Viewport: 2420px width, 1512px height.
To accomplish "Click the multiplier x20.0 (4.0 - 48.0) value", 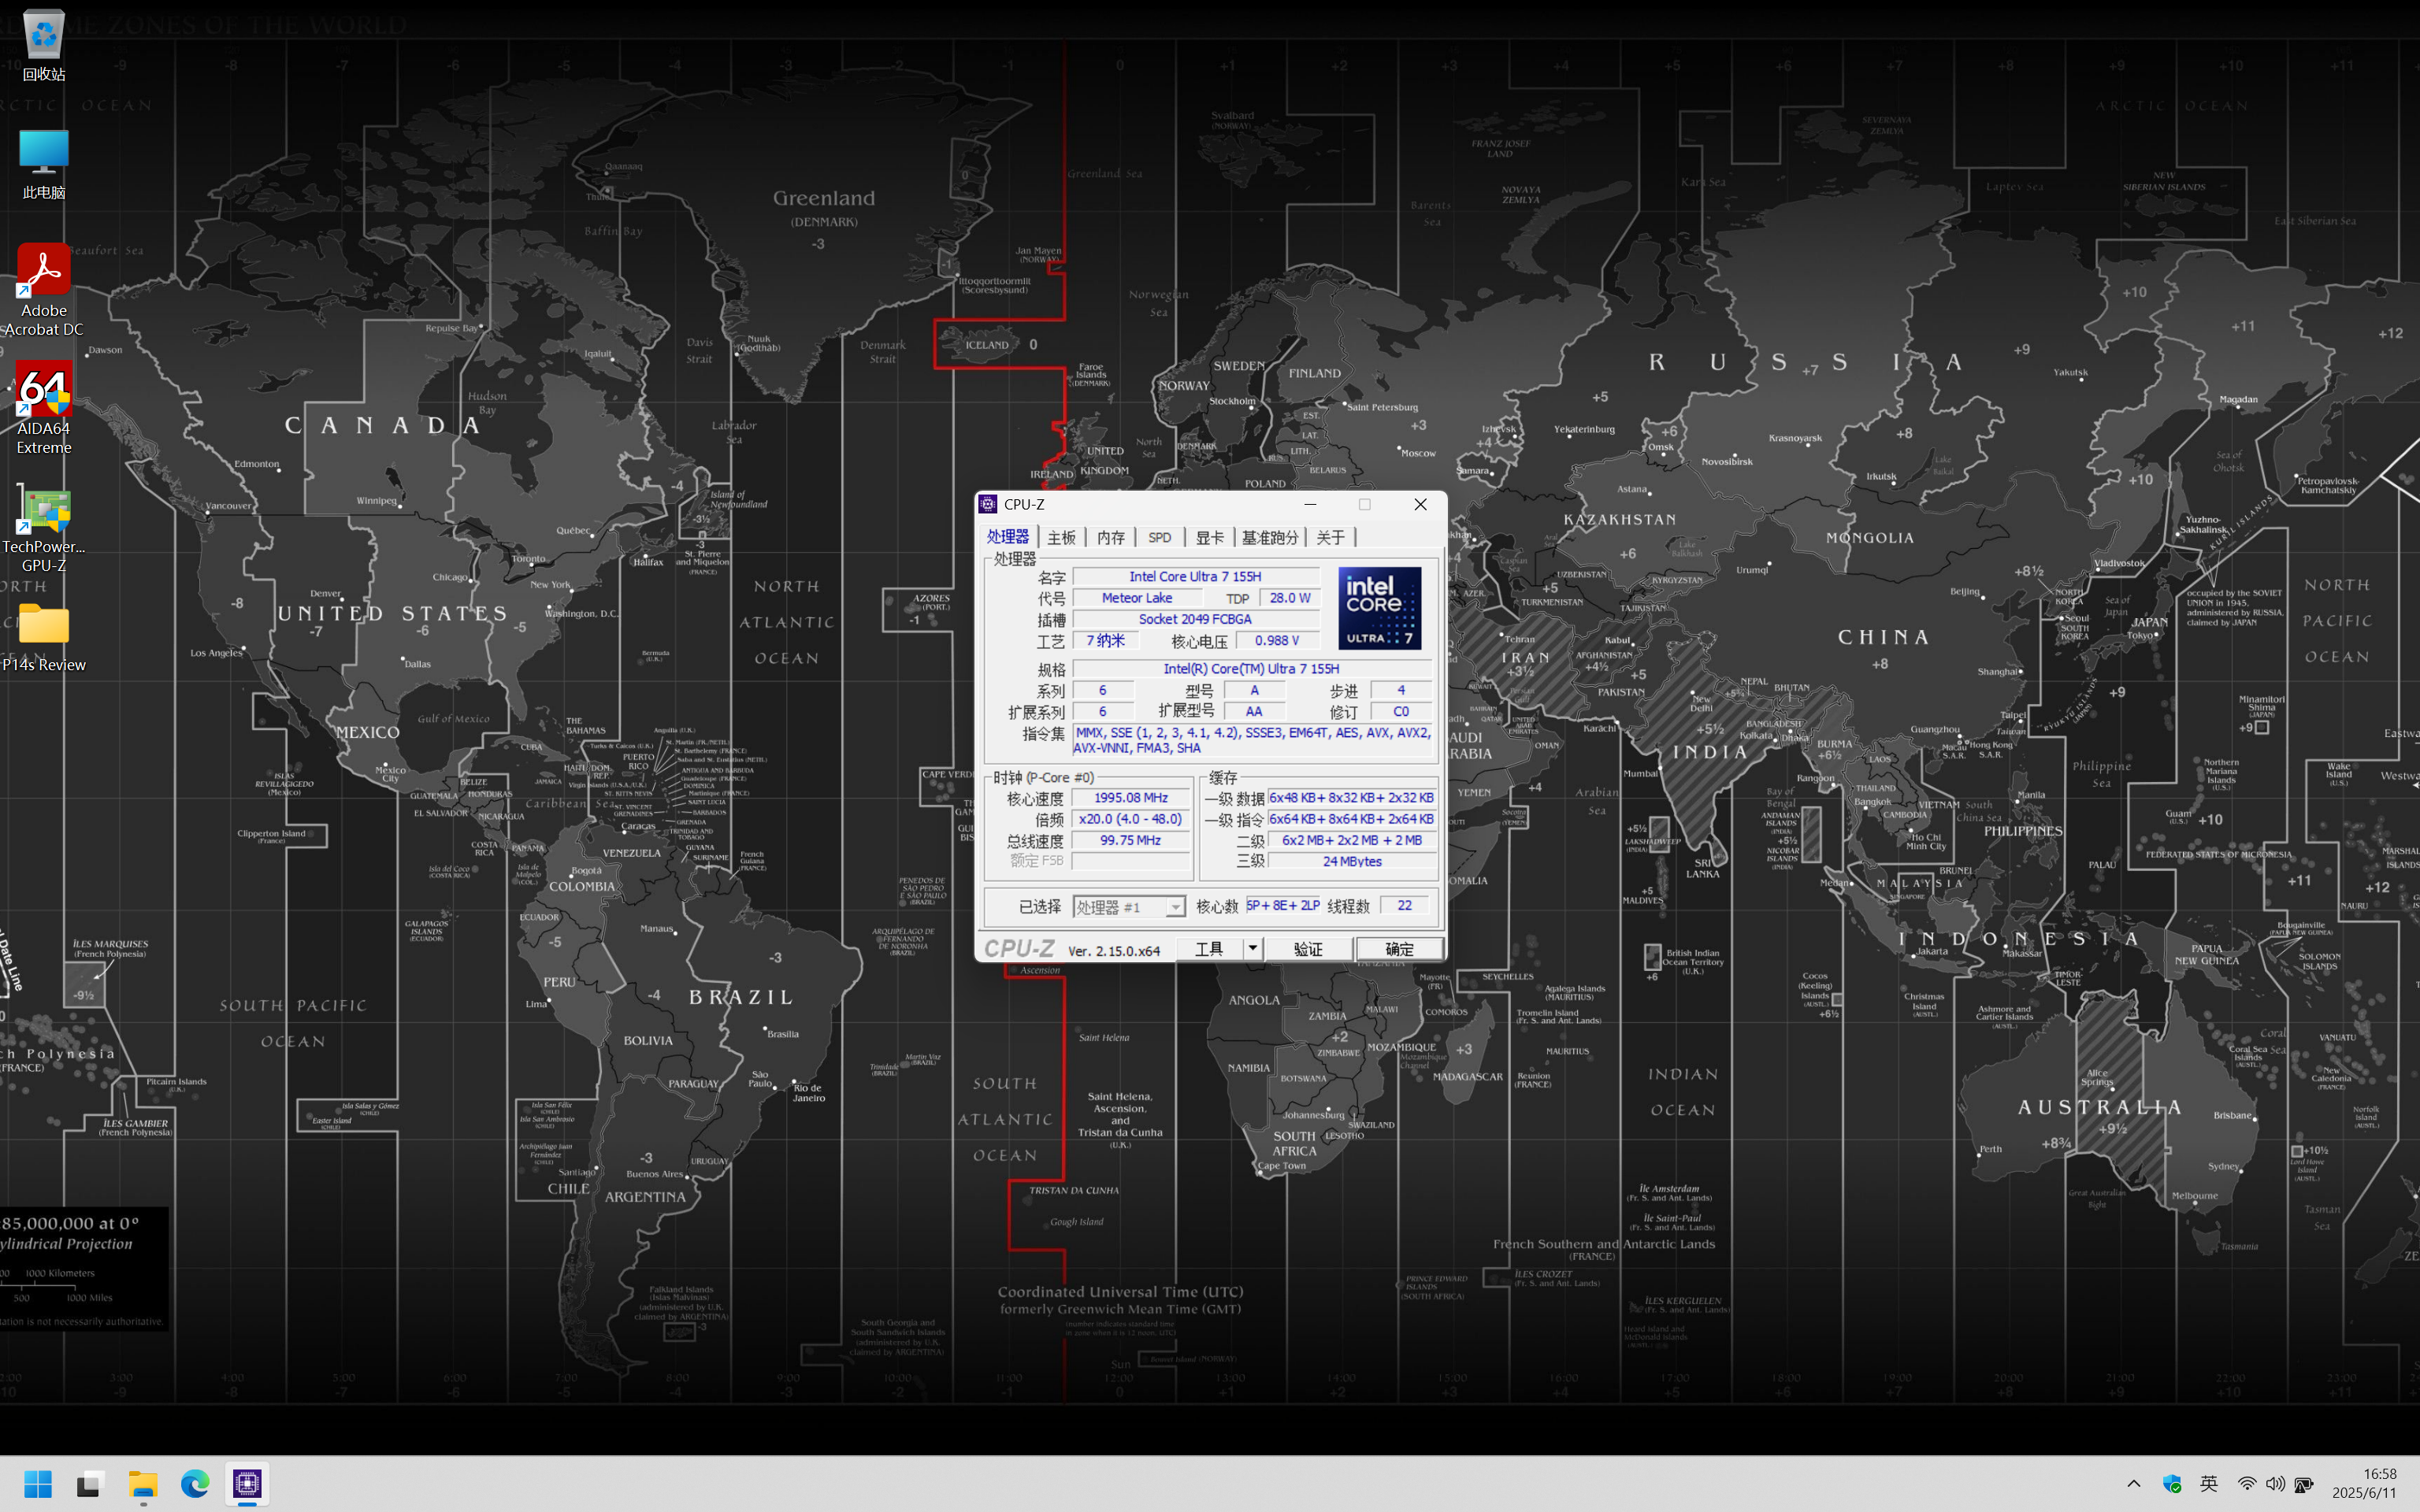I will pyautogui.click(x=1131, y=819).
